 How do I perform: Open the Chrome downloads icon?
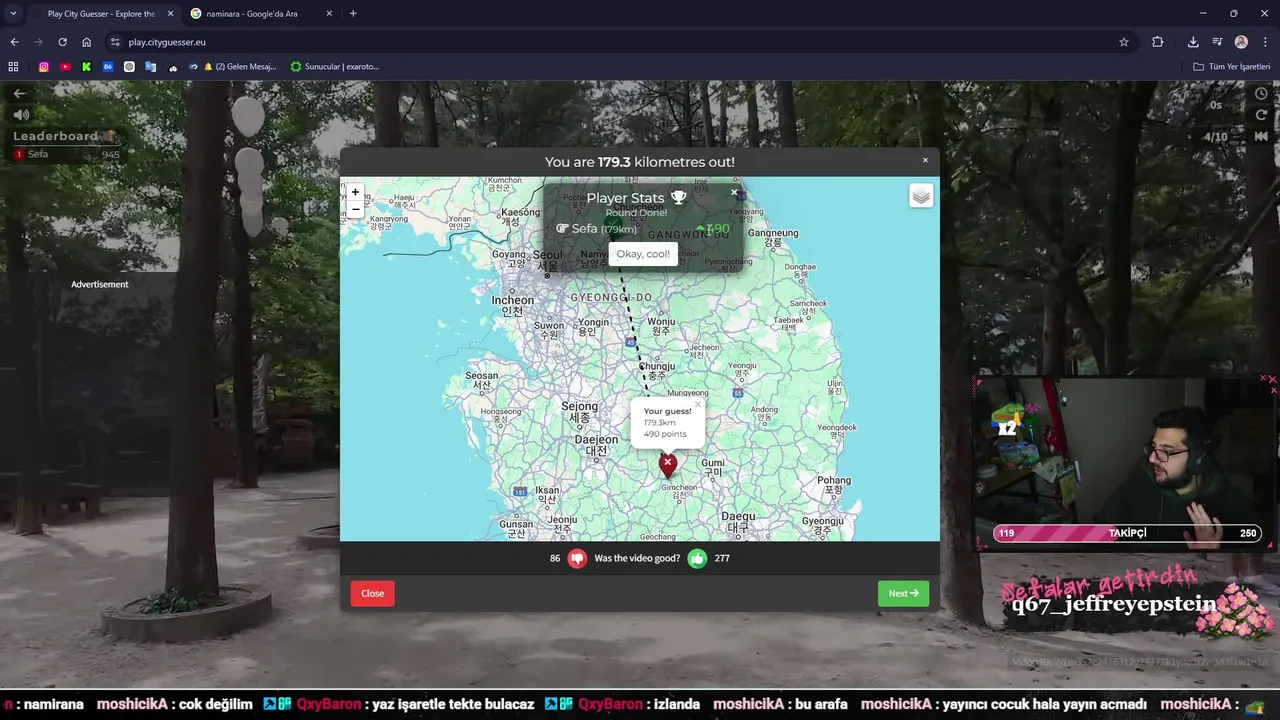pos(1193,42)
